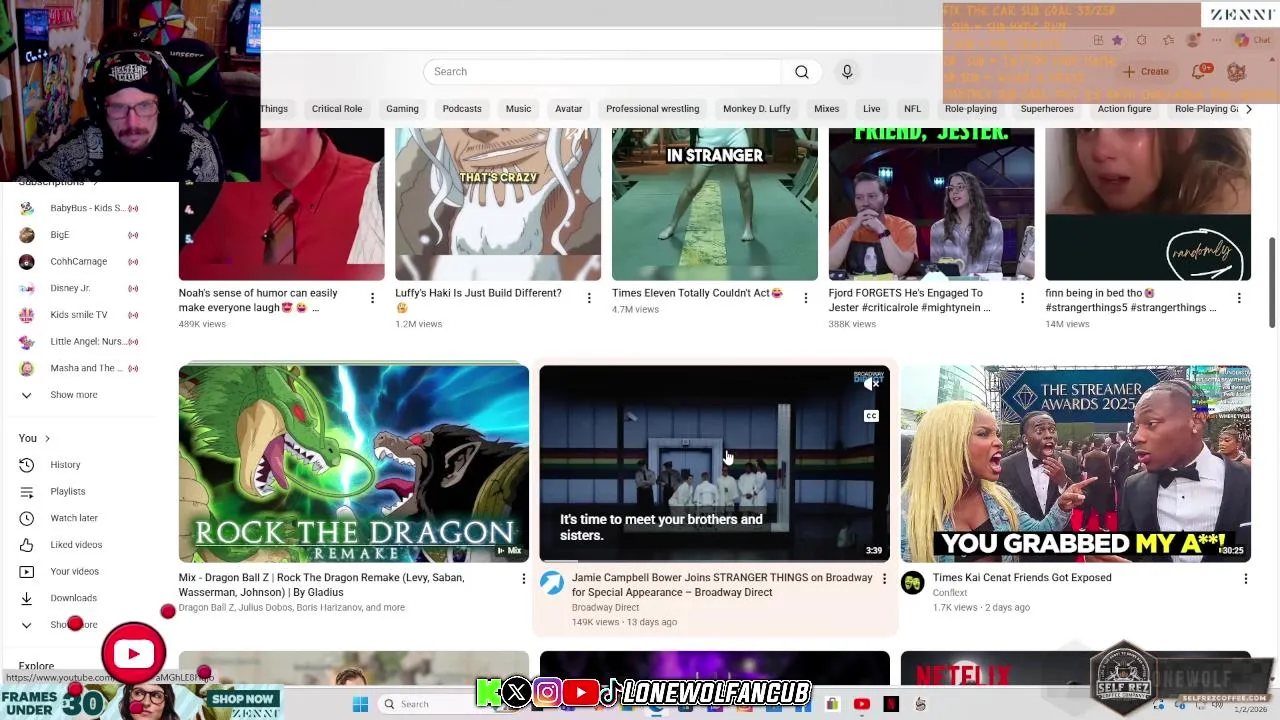The width and height of the screenshot is (1280, 720).
Task: Open options menu for Luffy's Haki video
Action: (589, 298)
